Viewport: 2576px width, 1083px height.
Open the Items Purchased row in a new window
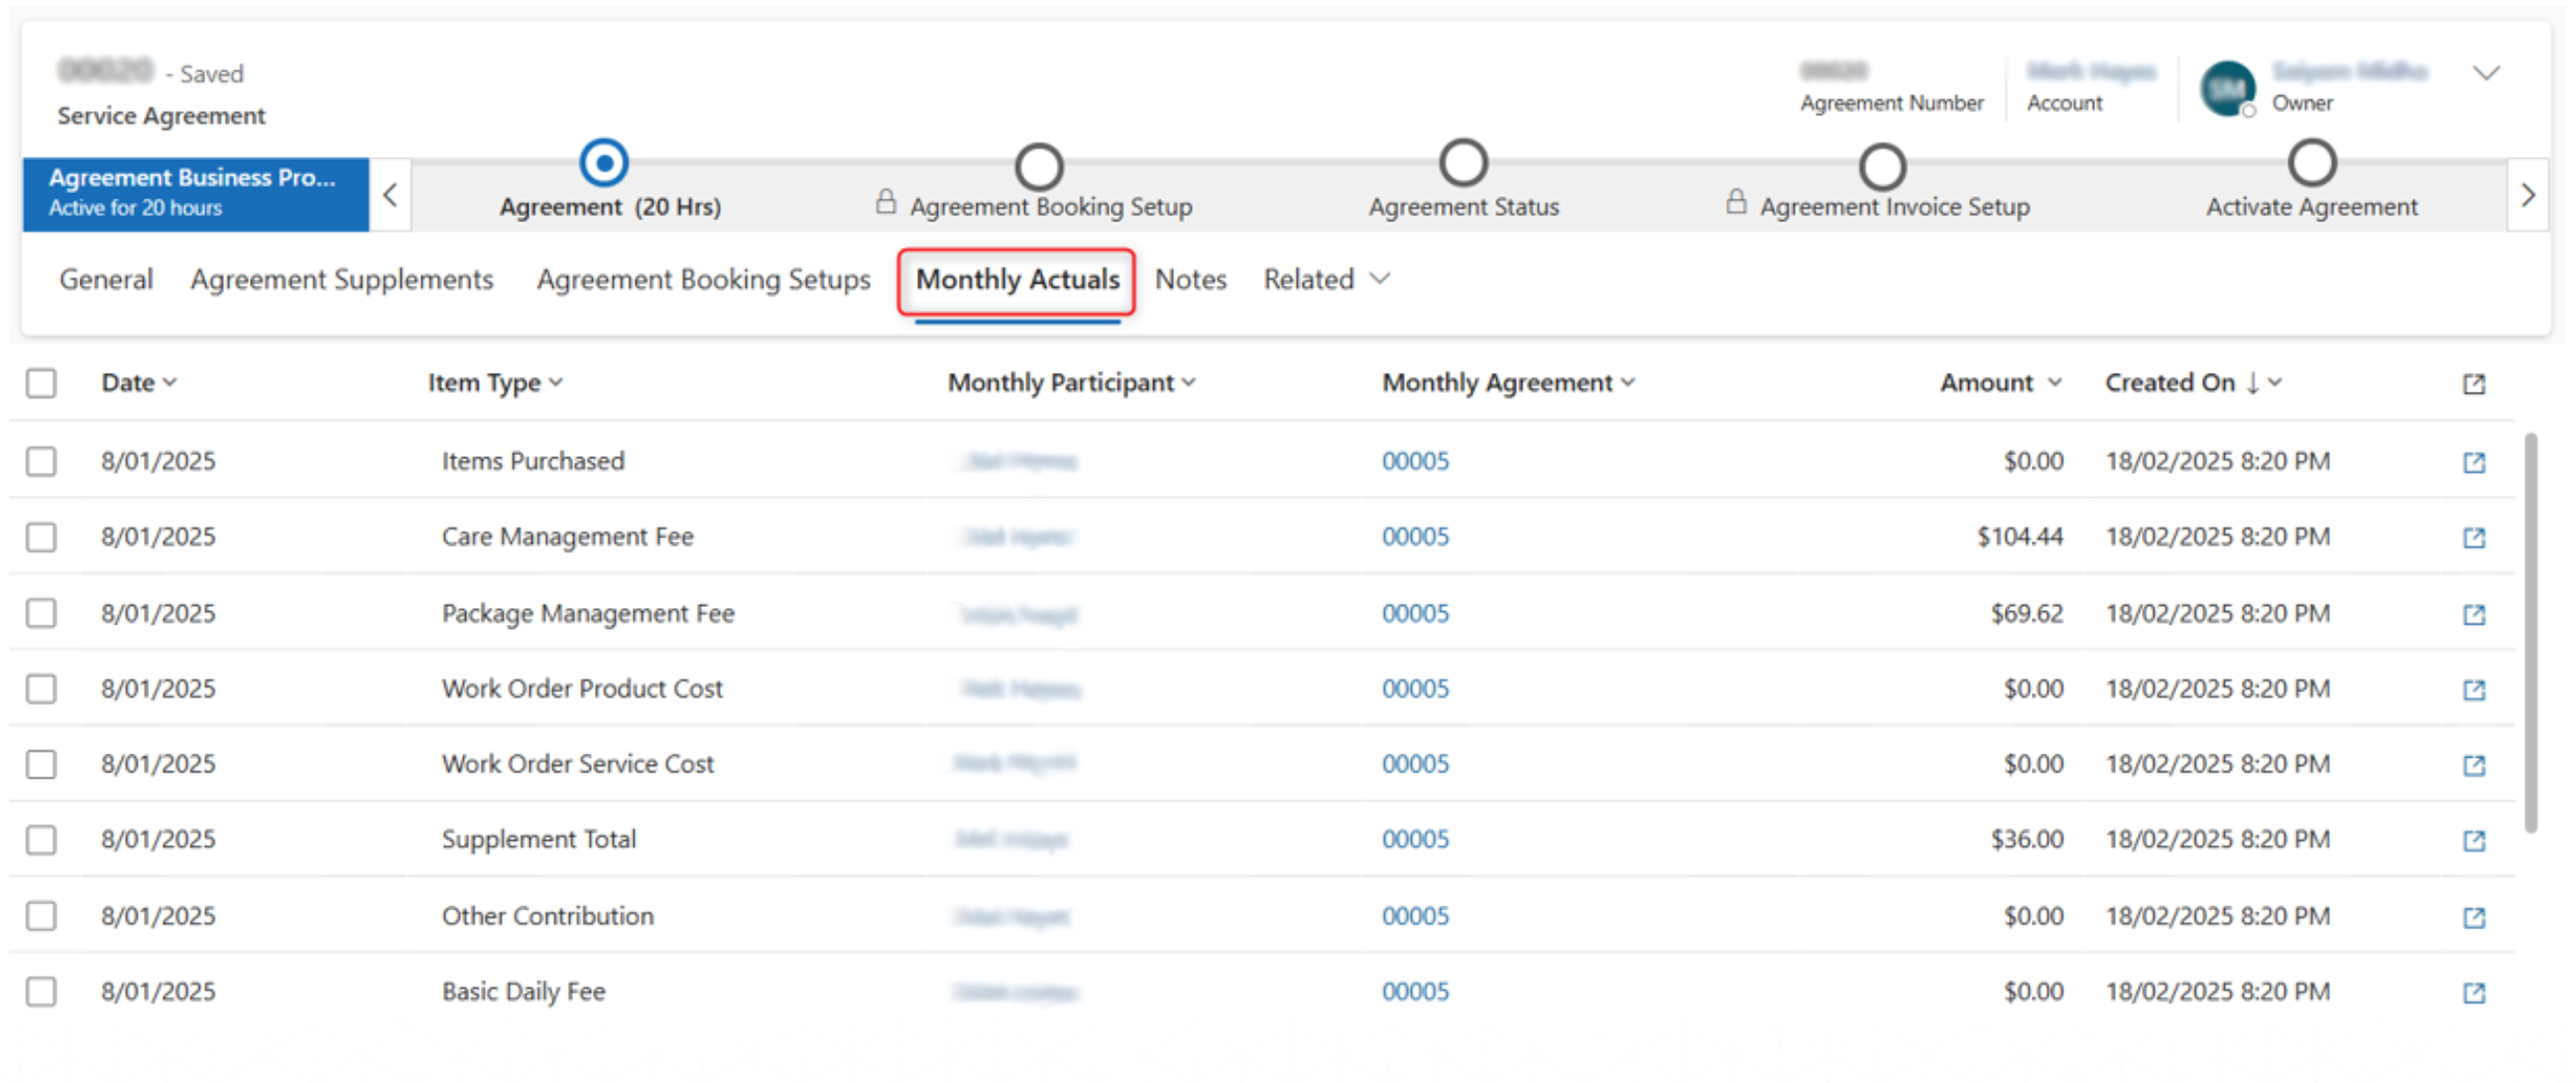[2473, 462]
